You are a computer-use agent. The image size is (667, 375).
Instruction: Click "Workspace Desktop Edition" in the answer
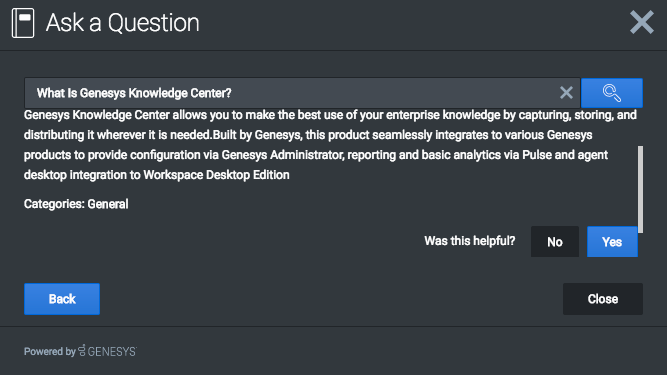click(x=216, y=175)
